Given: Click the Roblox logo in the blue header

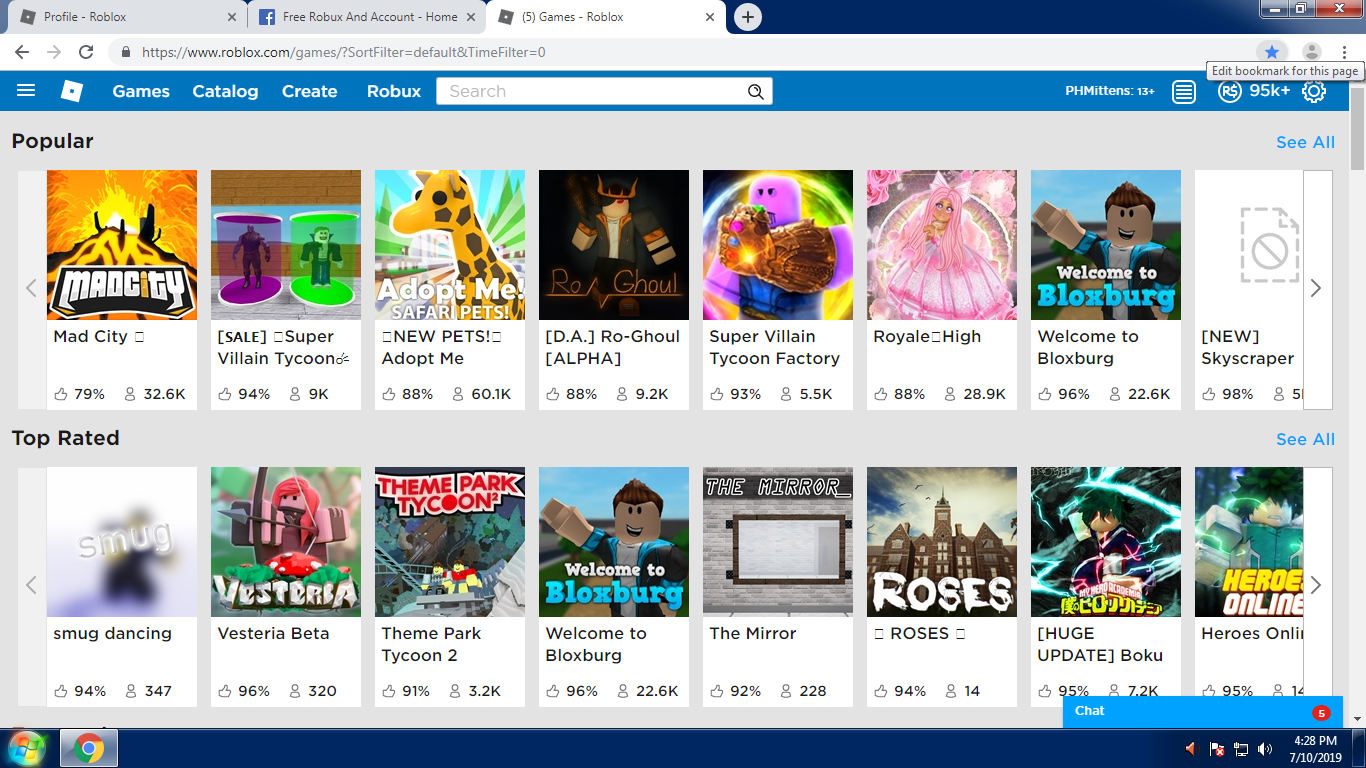Looking at the screenshot, I should click(72, 91).
